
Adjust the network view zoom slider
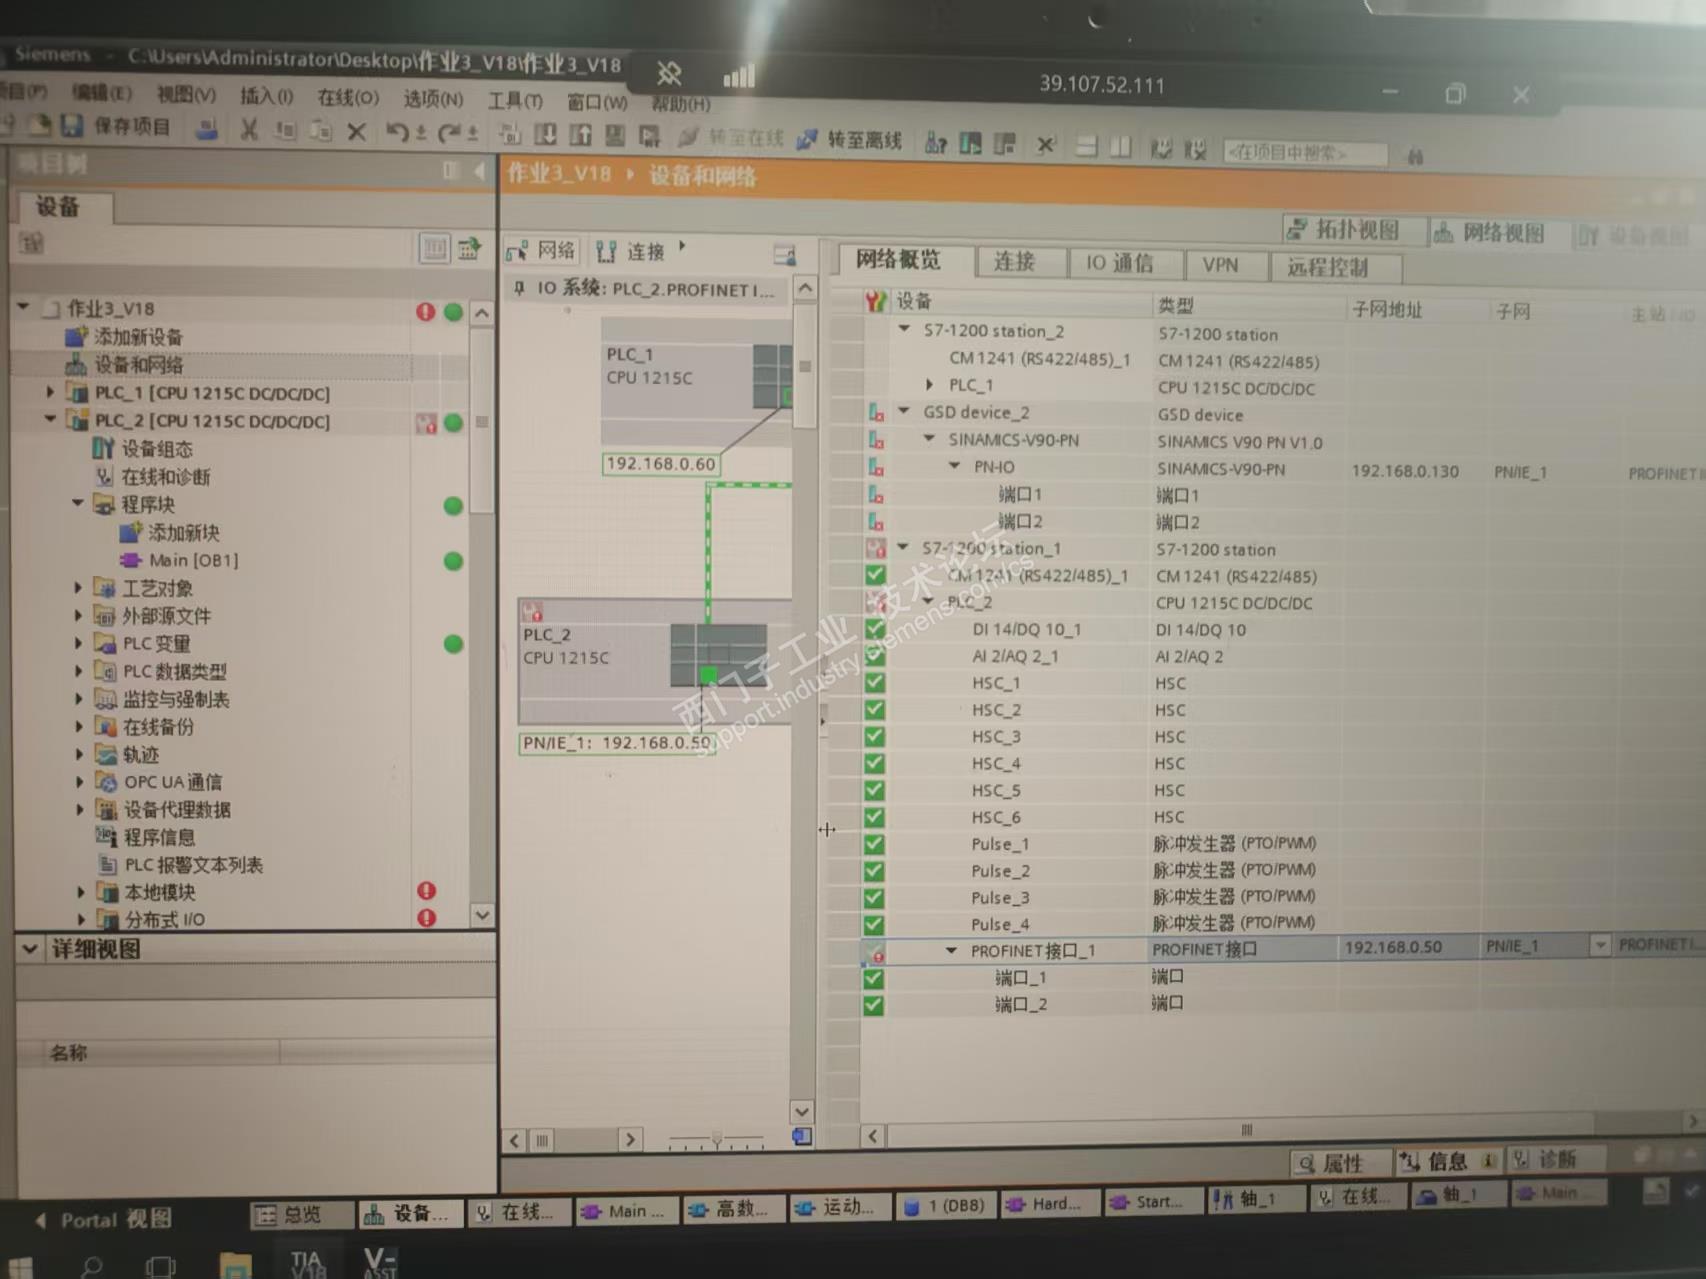click(x=716, y=1138)
